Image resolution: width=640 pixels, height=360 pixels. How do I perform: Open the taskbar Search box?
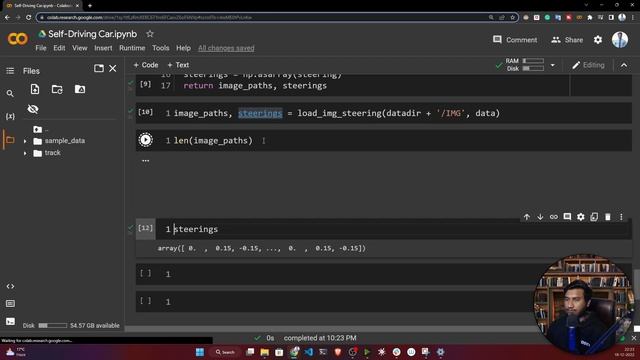225,352
